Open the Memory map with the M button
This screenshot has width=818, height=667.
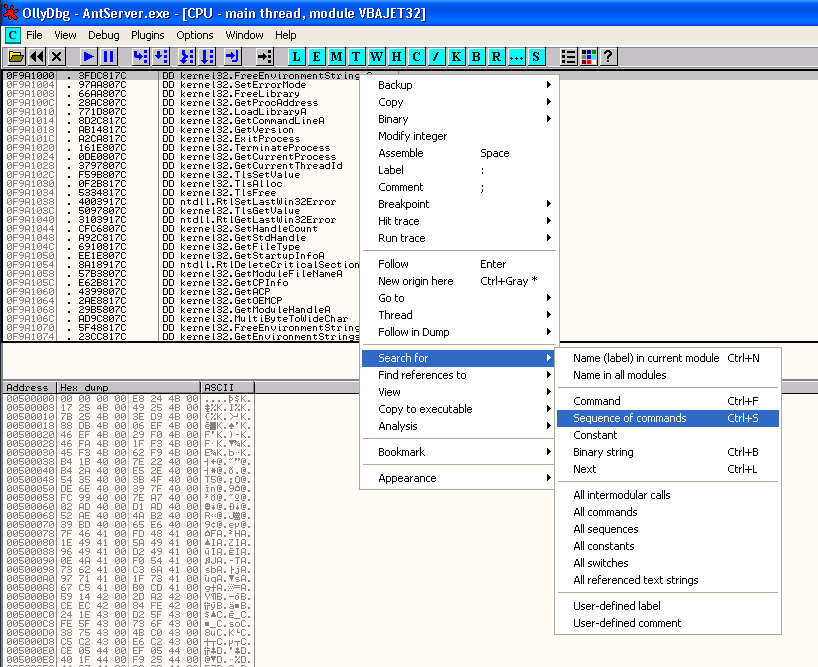point(336,56)
